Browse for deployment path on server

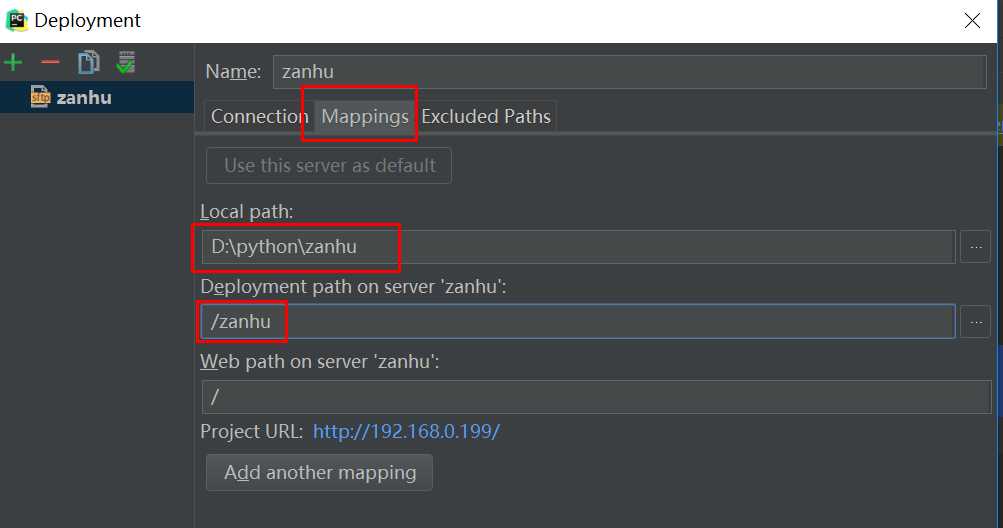point(975,322)
